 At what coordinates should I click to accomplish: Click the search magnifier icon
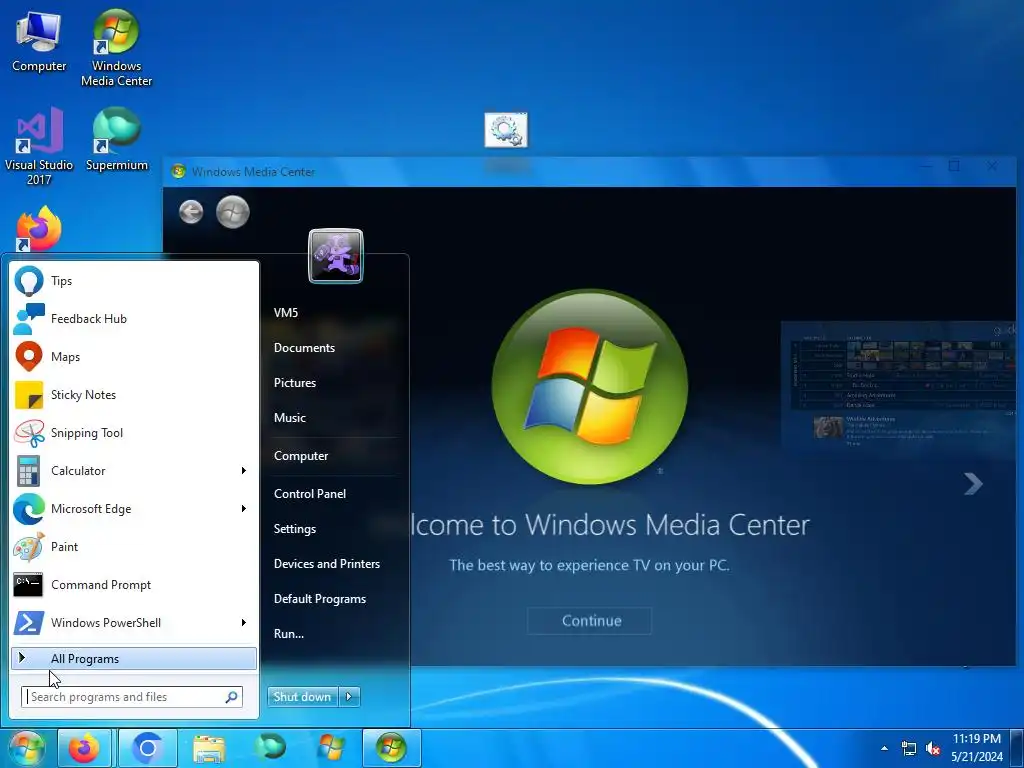click(x=231, y=697)
